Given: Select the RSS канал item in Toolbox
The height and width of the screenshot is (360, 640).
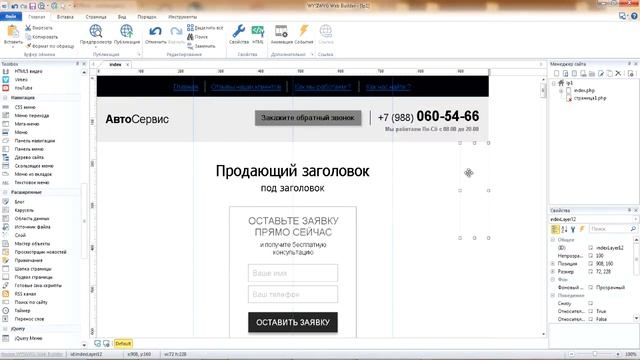Looking at the screenshot, I should click(x=25, y=294).
